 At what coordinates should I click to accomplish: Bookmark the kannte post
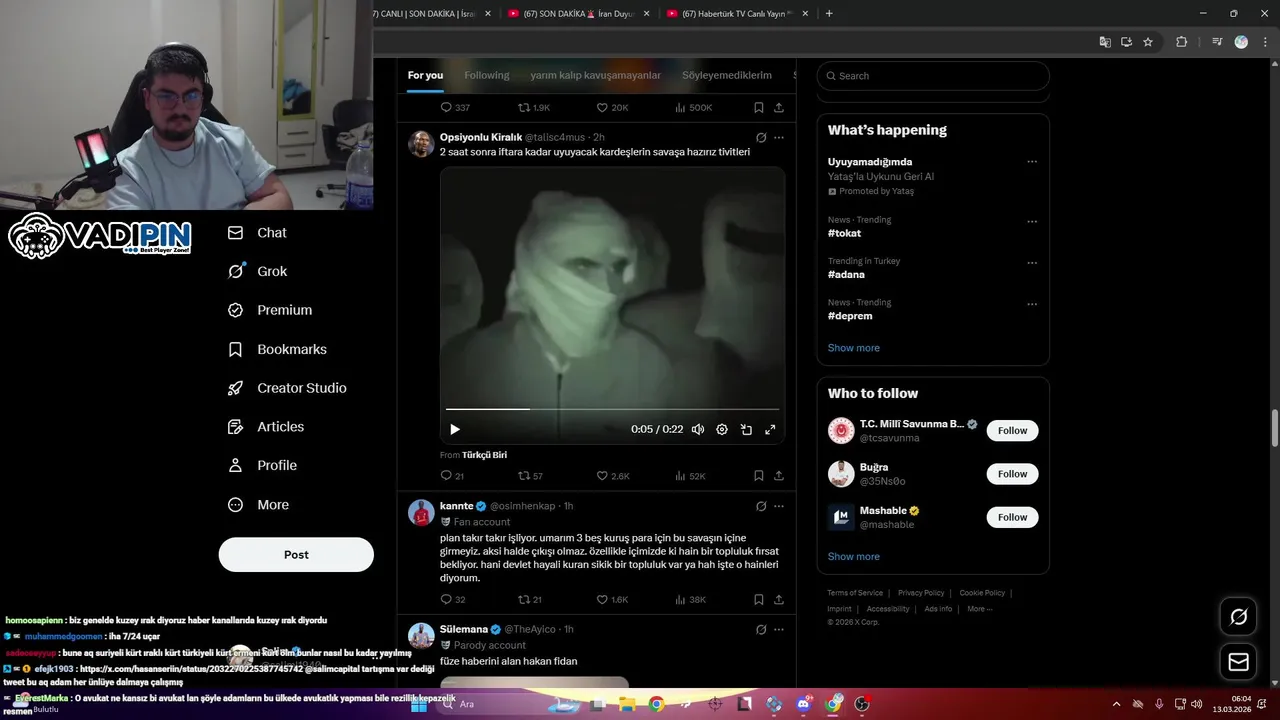click(x=759, y=600)
